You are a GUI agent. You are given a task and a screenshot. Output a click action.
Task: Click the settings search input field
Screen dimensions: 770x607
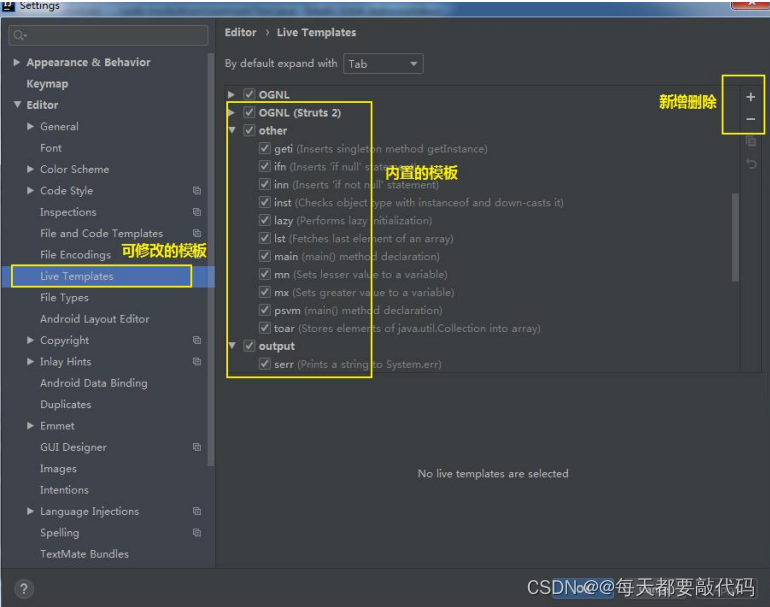(x=109, y=35)
